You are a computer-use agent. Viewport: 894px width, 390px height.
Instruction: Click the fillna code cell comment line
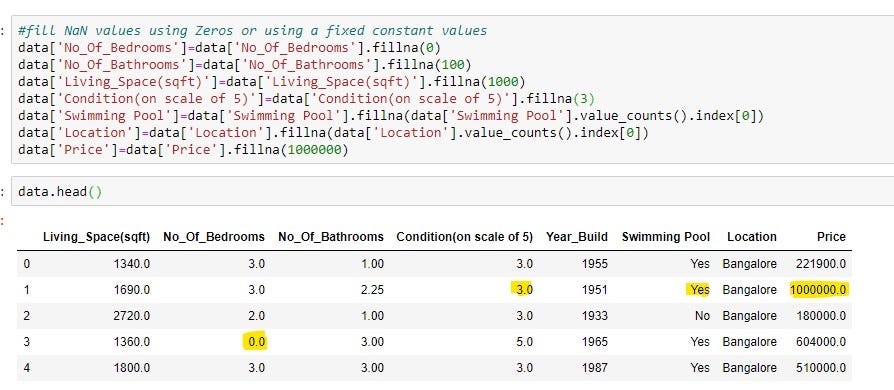click(252, 30)
